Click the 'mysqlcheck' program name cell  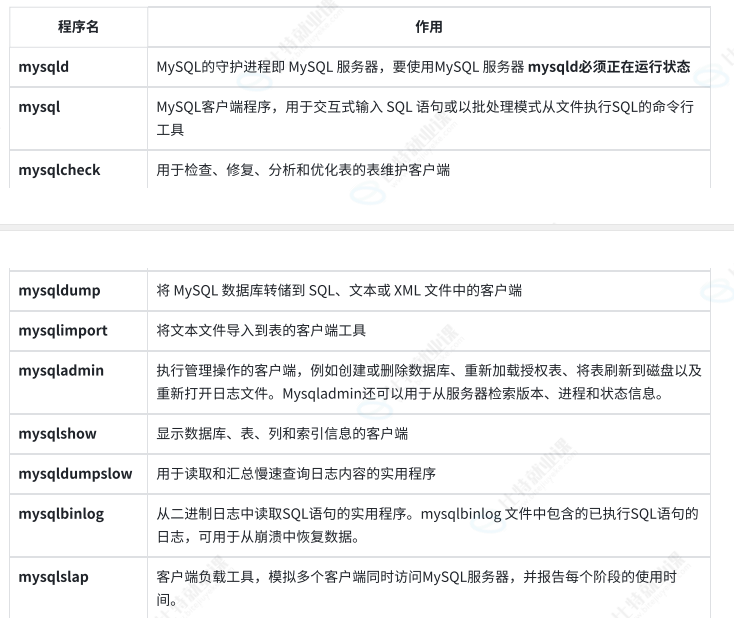[78, 169]
